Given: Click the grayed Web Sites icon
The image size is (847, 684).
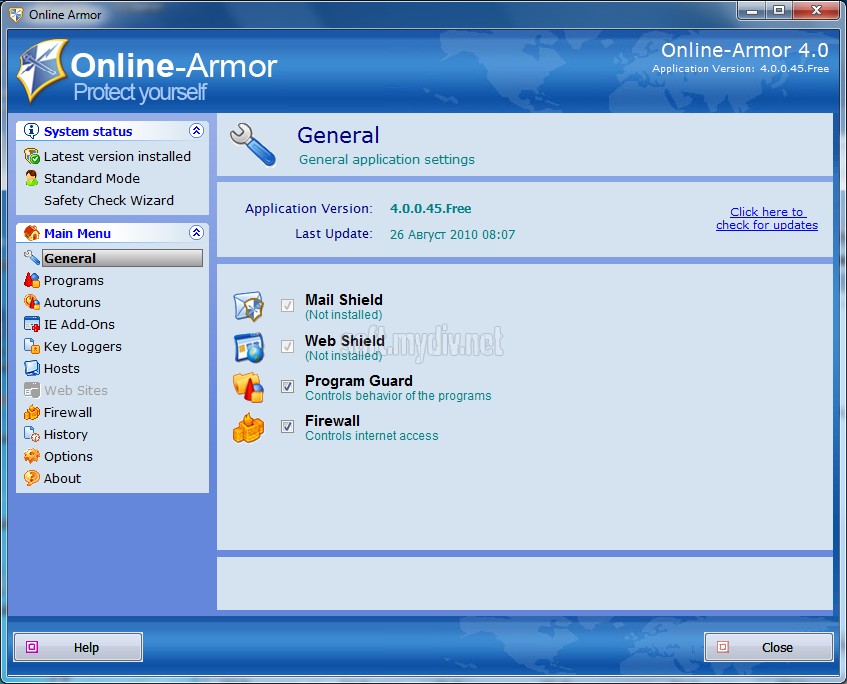Looking at the screenshot, I should coord(32,390).
